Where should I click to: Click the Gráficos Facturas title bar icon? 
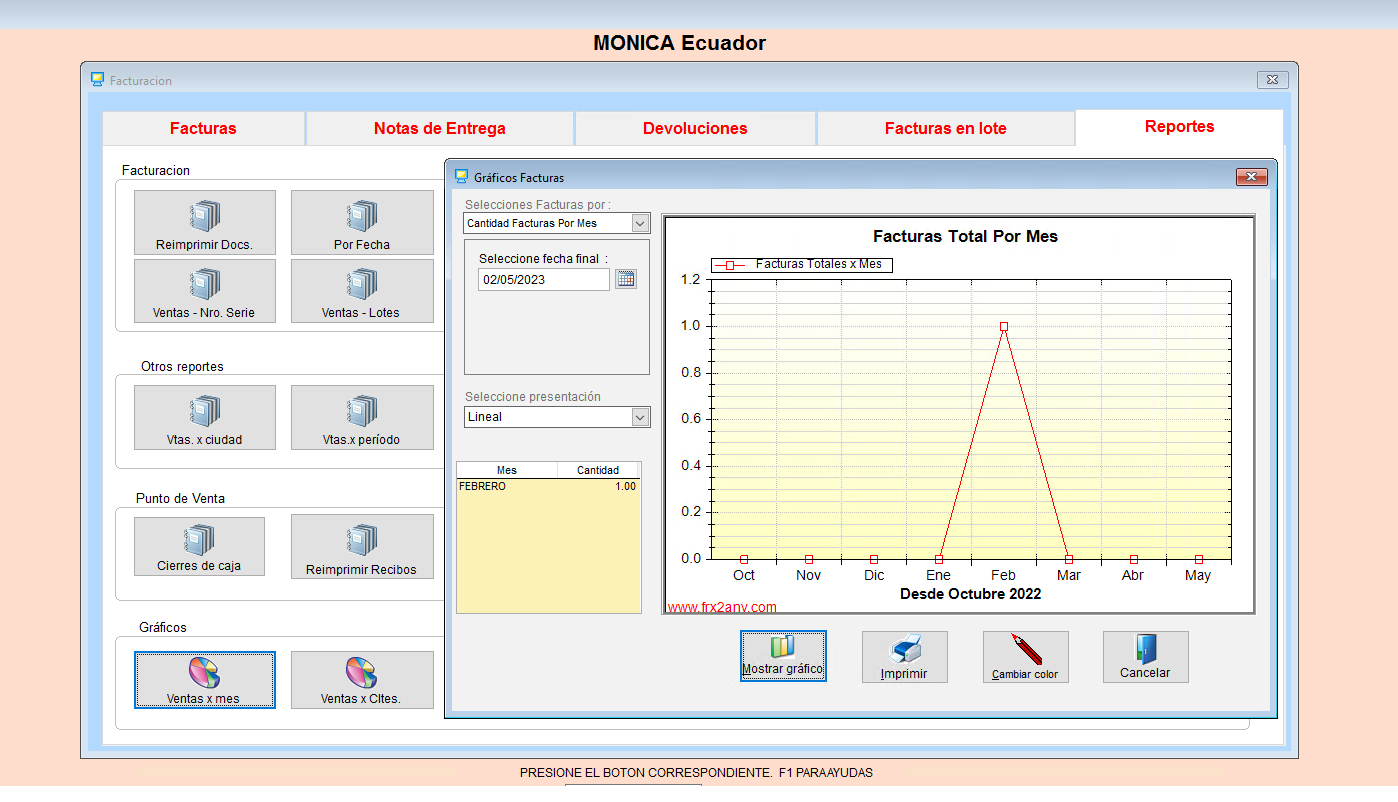coord(461,177)
